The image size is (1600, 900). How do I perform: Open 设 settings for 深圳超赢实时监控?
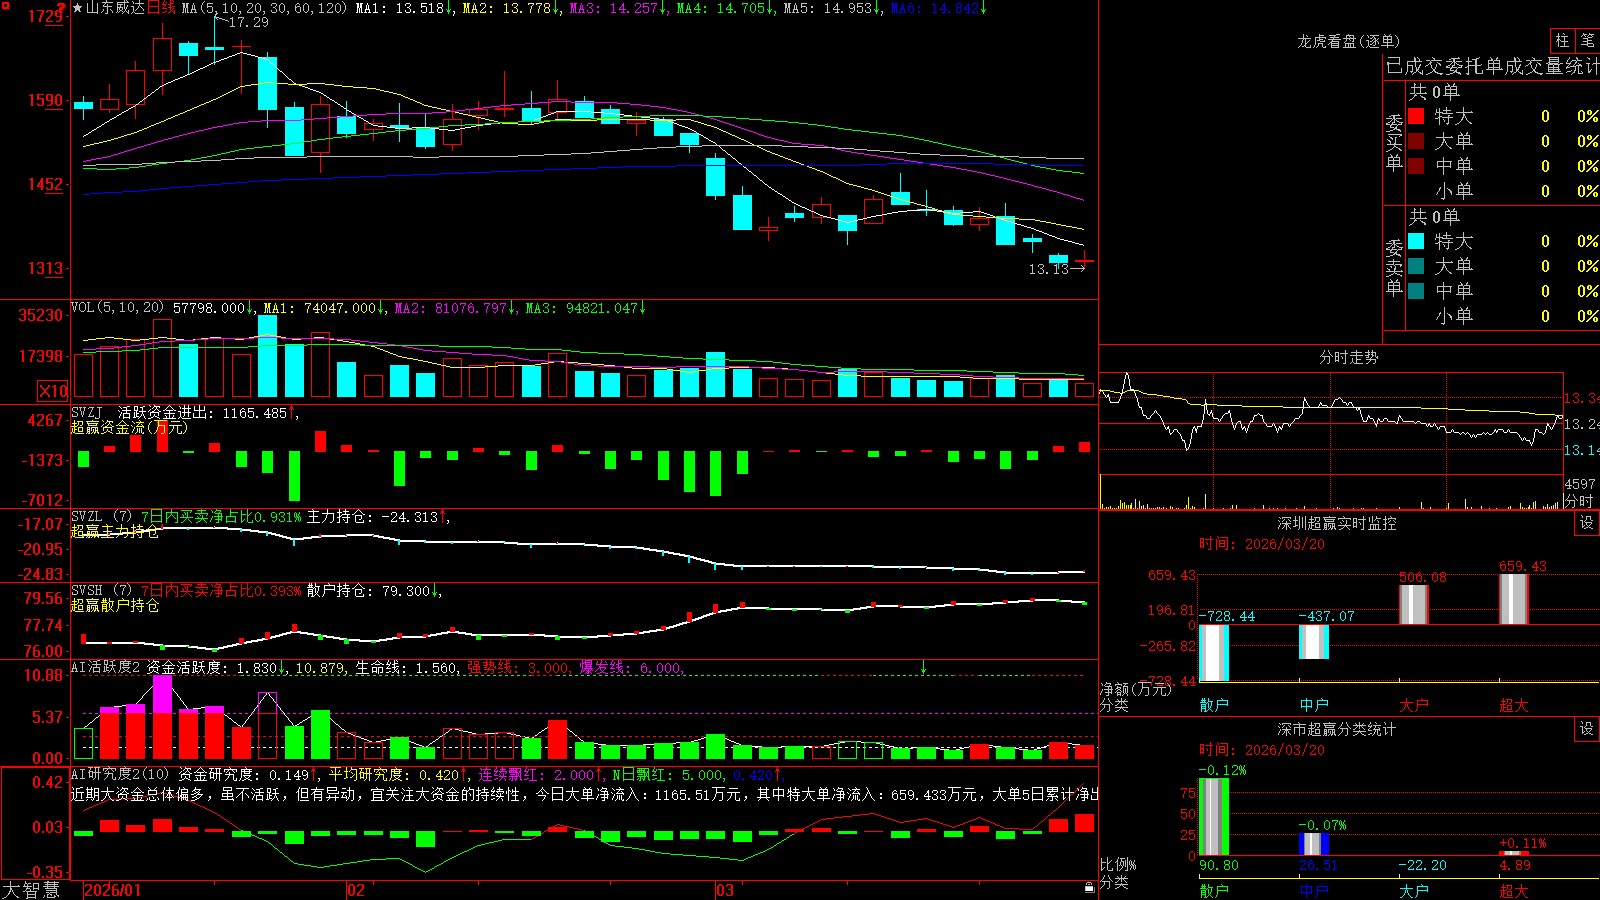coord(1587,523)
